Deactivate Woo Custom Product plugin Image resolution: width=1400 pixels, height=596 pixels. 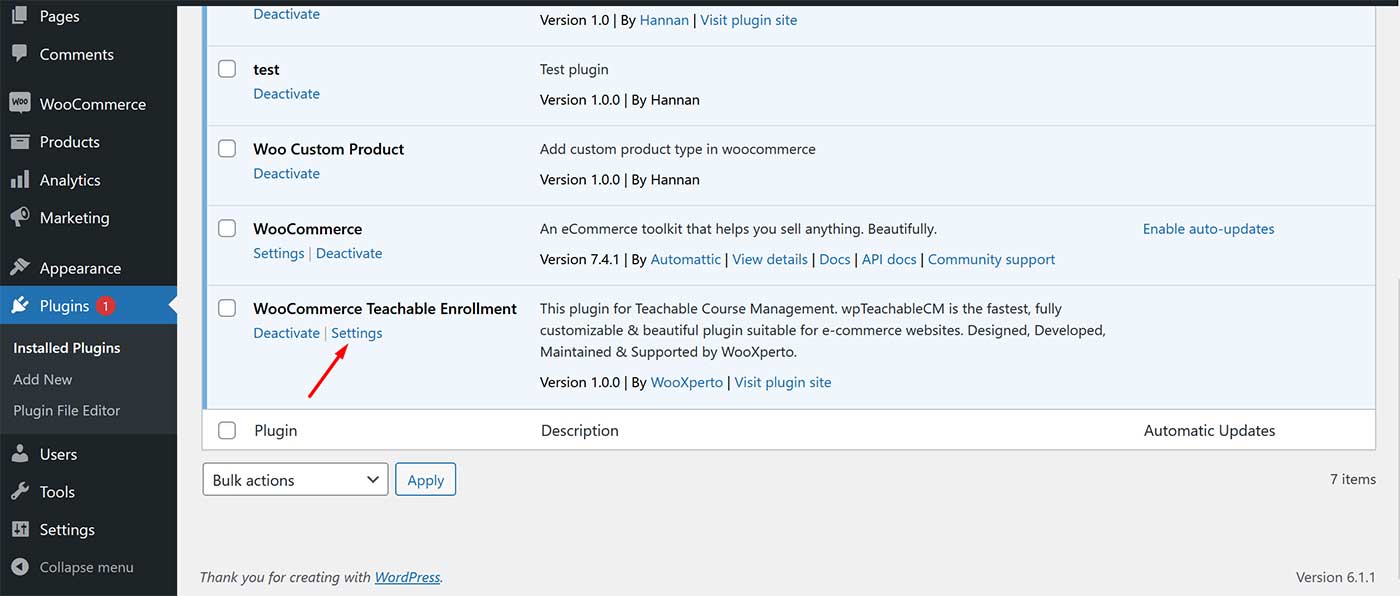[x=287, y=174]
